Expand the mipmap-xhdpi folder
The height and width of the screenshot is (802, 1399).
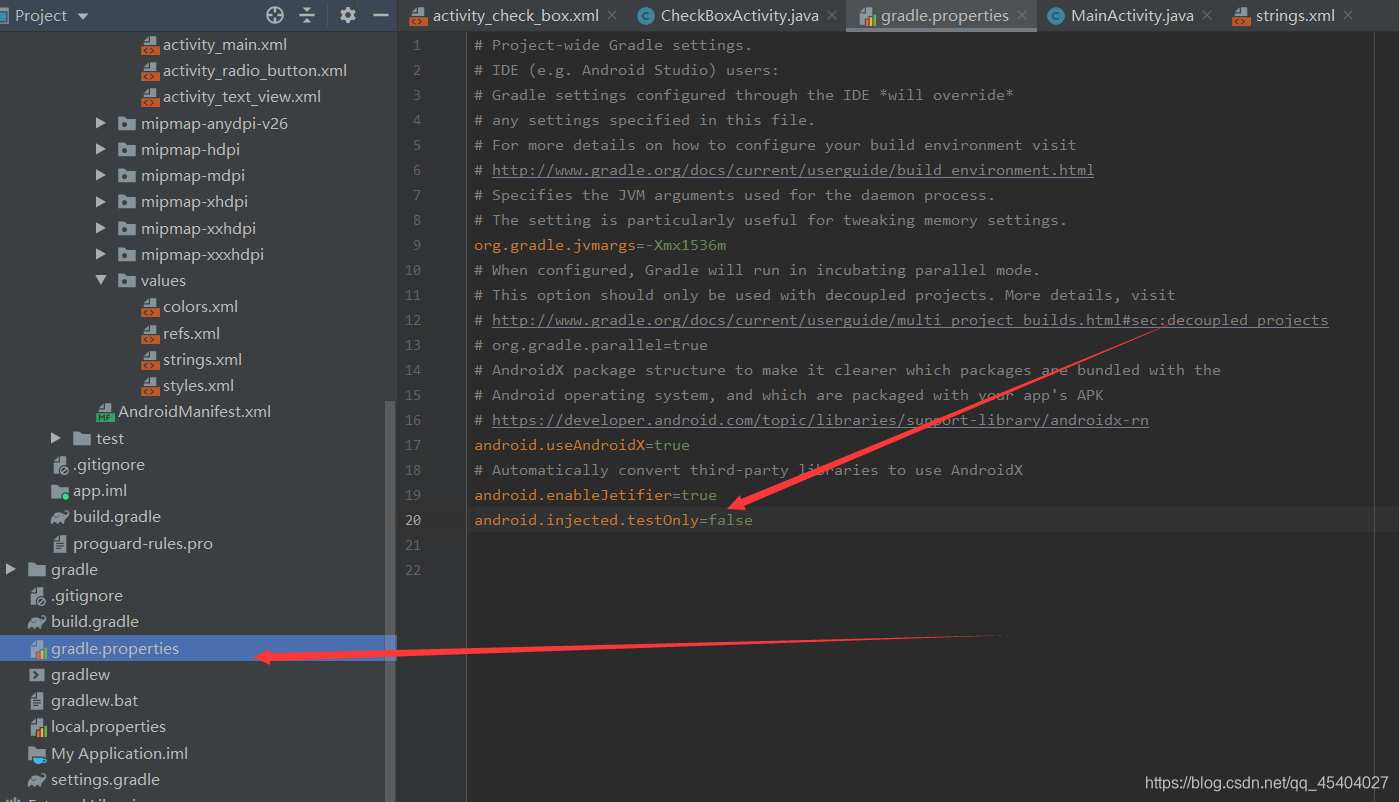tap(100, 201)
